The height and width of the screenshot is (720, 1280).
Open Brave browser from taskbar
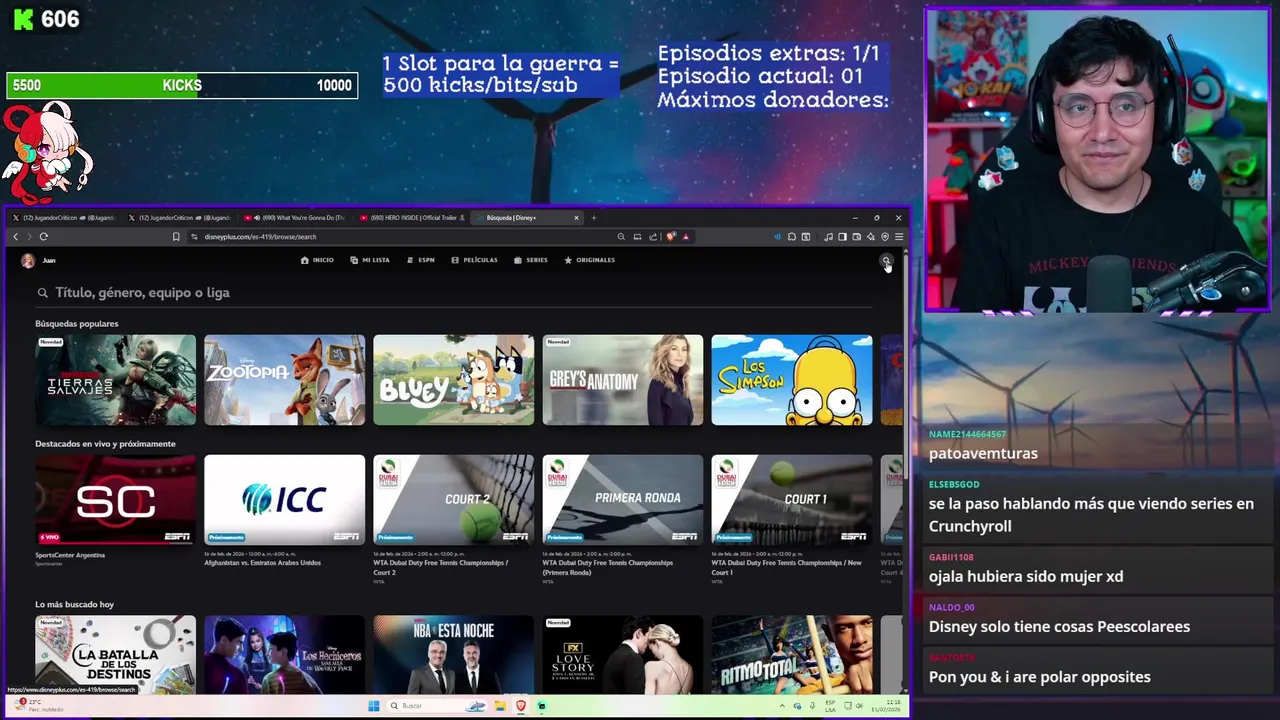click(521, 706)
